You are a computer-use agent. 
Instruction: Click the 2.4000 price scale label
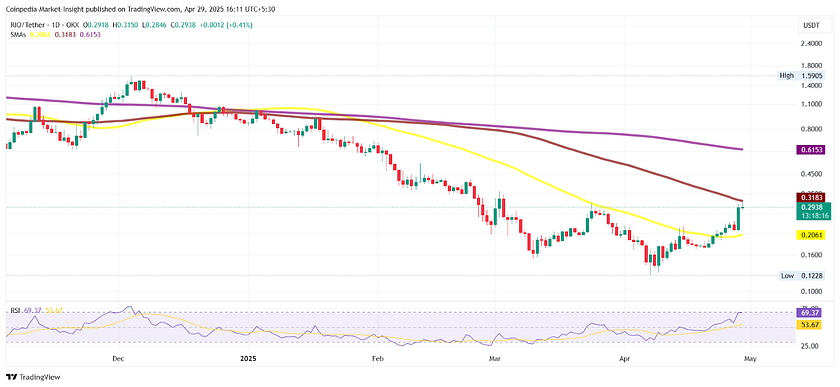point(813,44)
